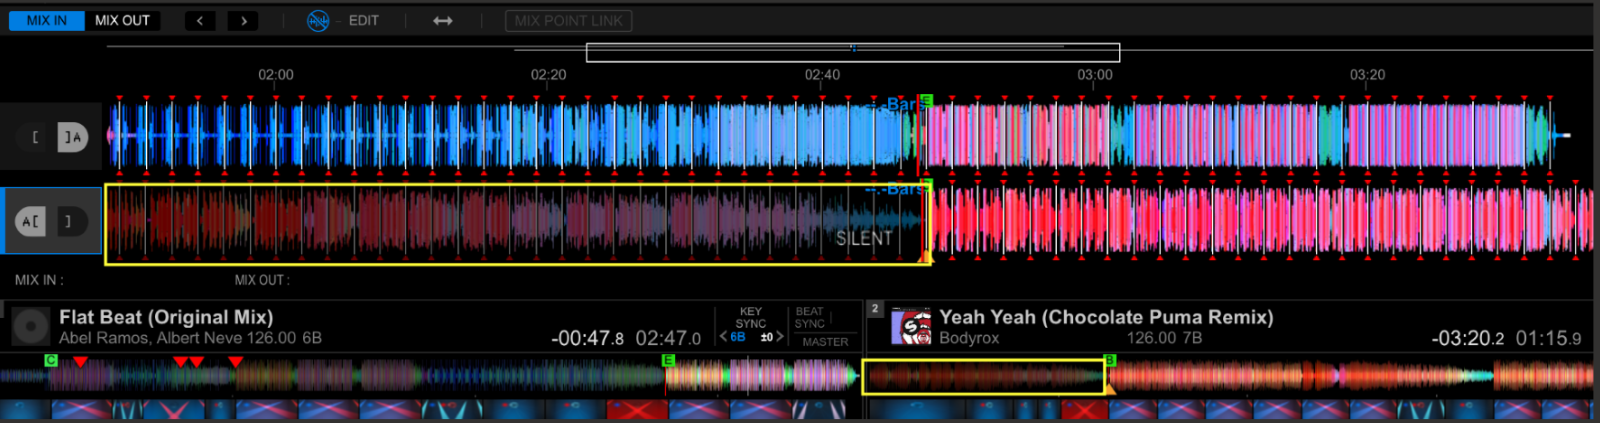The width and height of the screenshot is (1600, 423).
Task: Click the Flat Beat blank disc artwork
Action: click(31, 327)
